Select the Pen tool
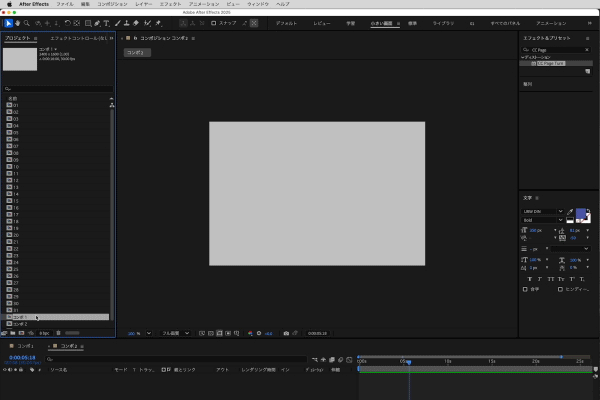The image size is (600, 400). pos(97,23)
